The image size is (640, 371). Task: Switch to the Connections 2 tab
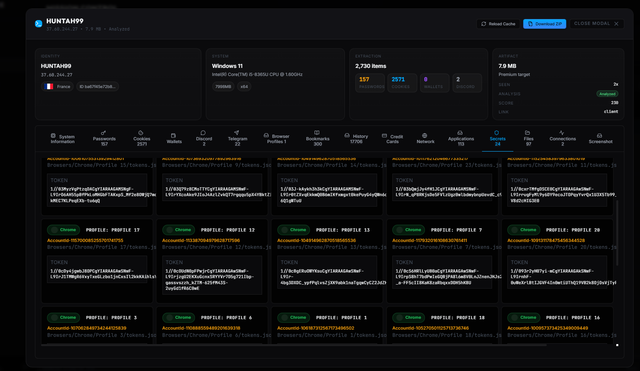tap(562, 138)
